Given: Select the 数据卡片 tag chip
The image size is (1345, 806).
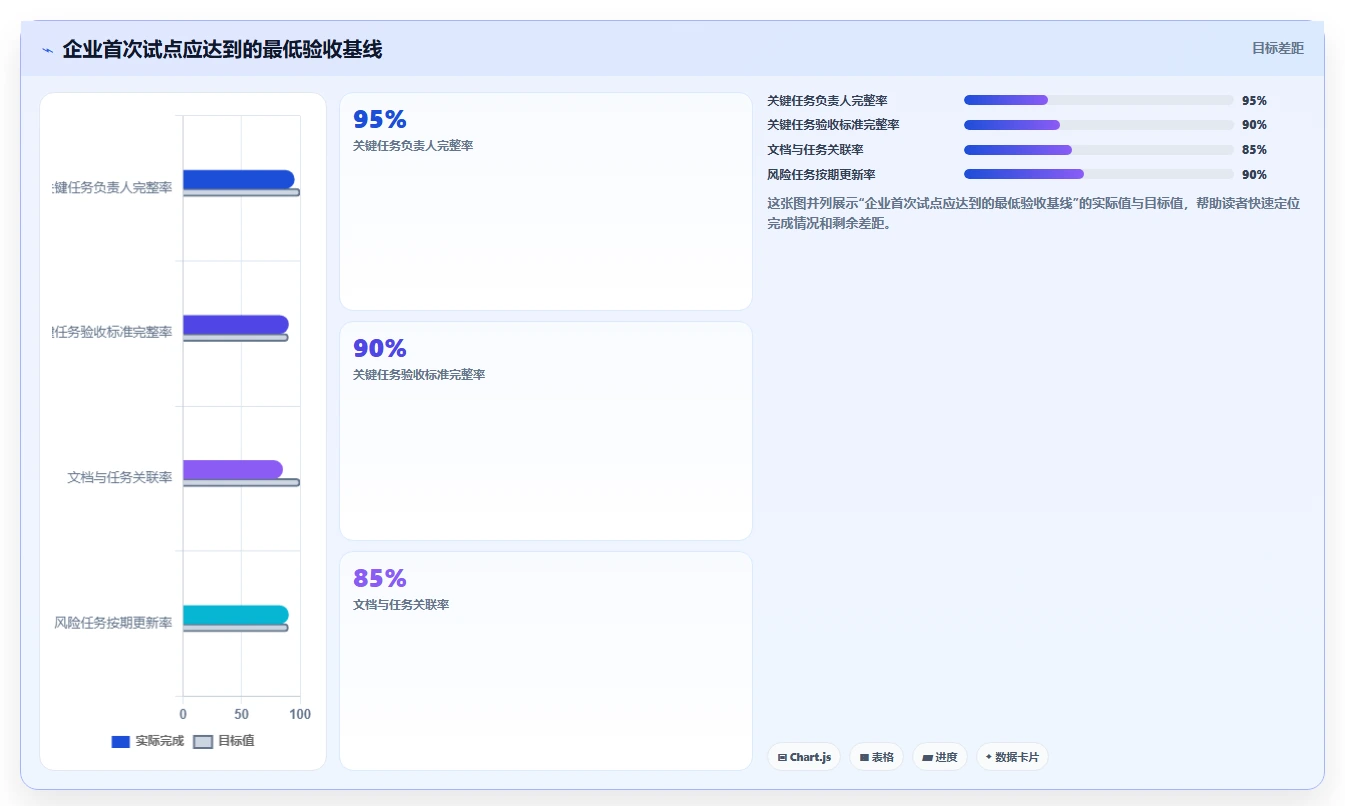Looking at the screenshot, I should [x=1012, y=757].
